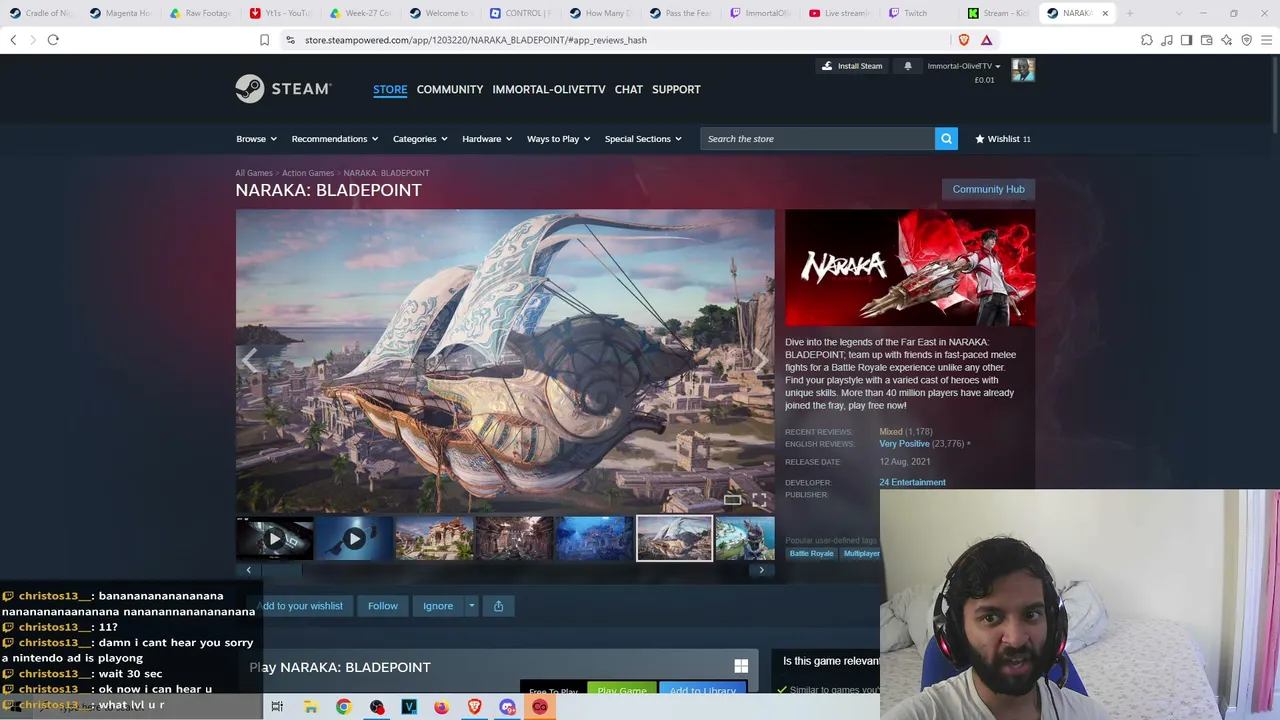Image resolution: width=1280 pixels, height=720 pixels.
Task: Open the Special Sections dropdown
Action: click(x=643, y=139)
